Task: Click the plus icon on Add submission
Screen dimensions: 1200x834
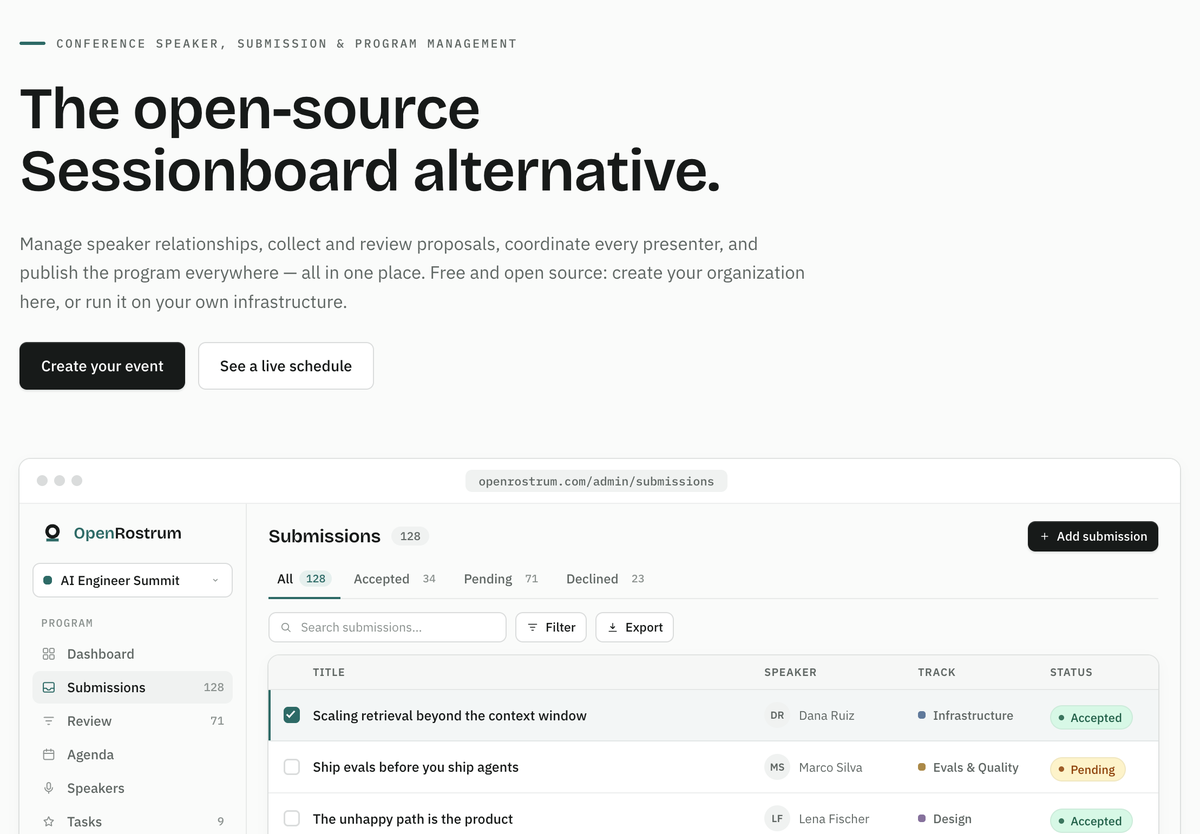Action: pyautogui.click(x=1045, y=537)
